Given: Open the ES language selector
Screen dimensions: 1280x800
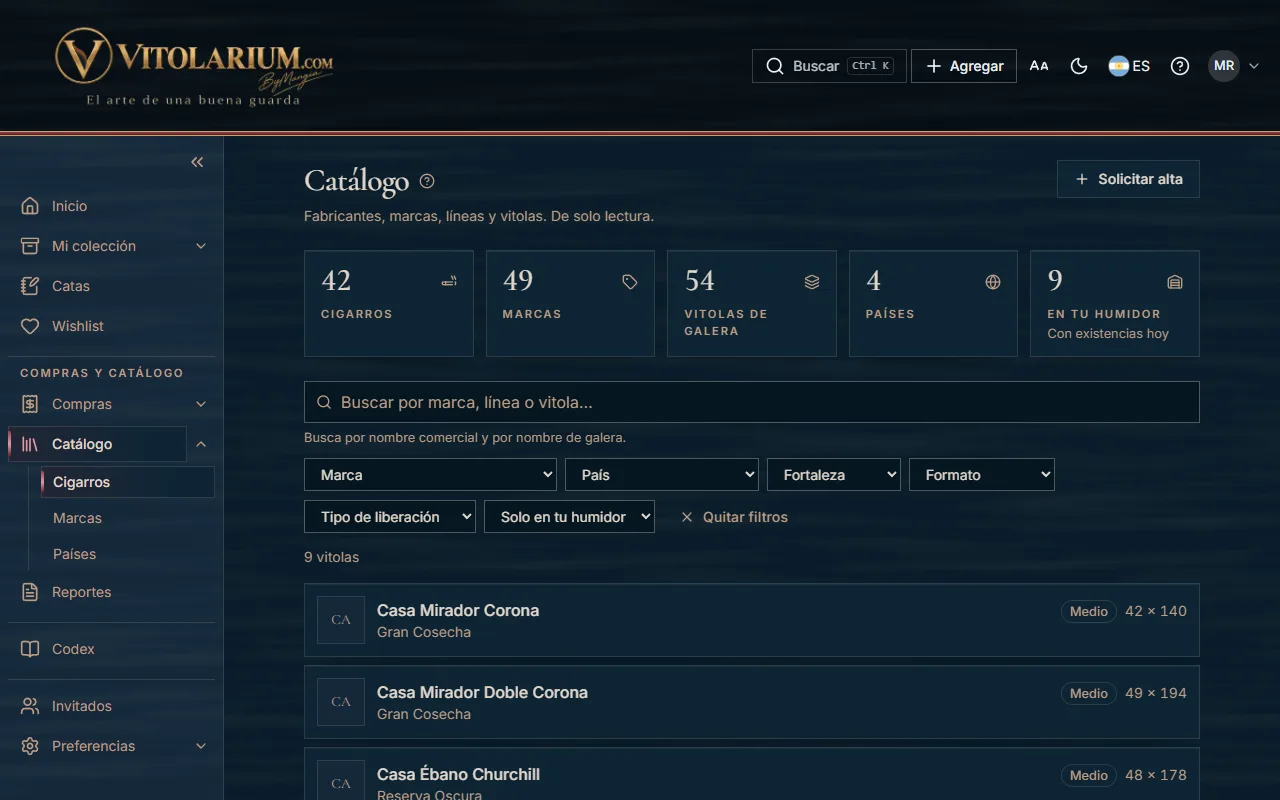Looking at the screenshot, I should pos(1130,66).
